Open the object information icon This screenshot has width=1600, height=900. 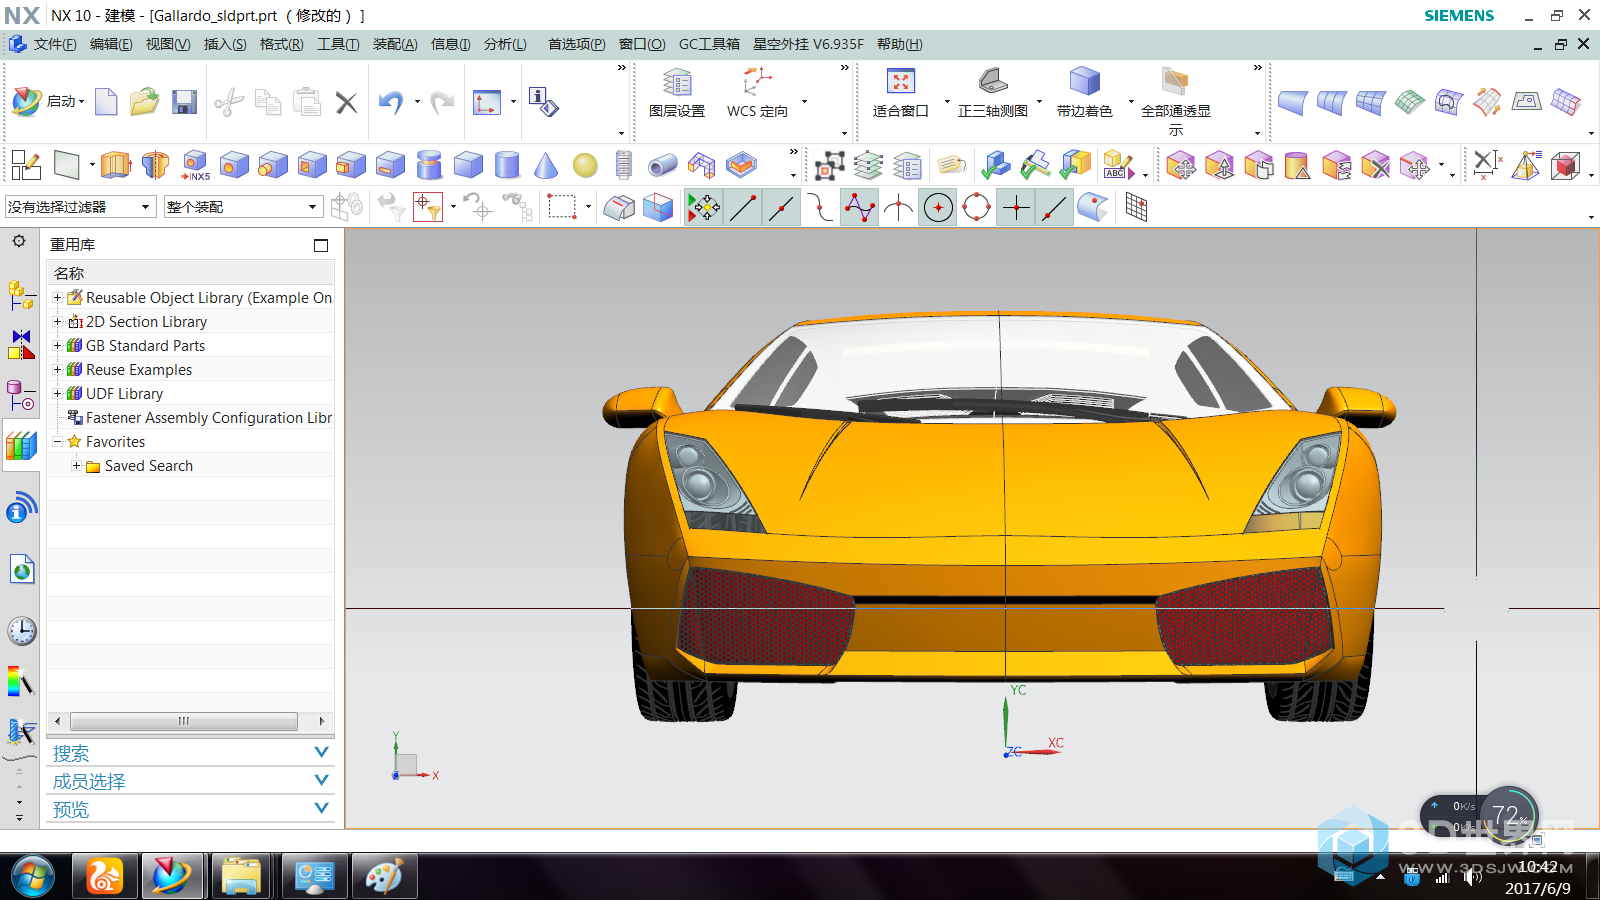click(x=544, y=102)
